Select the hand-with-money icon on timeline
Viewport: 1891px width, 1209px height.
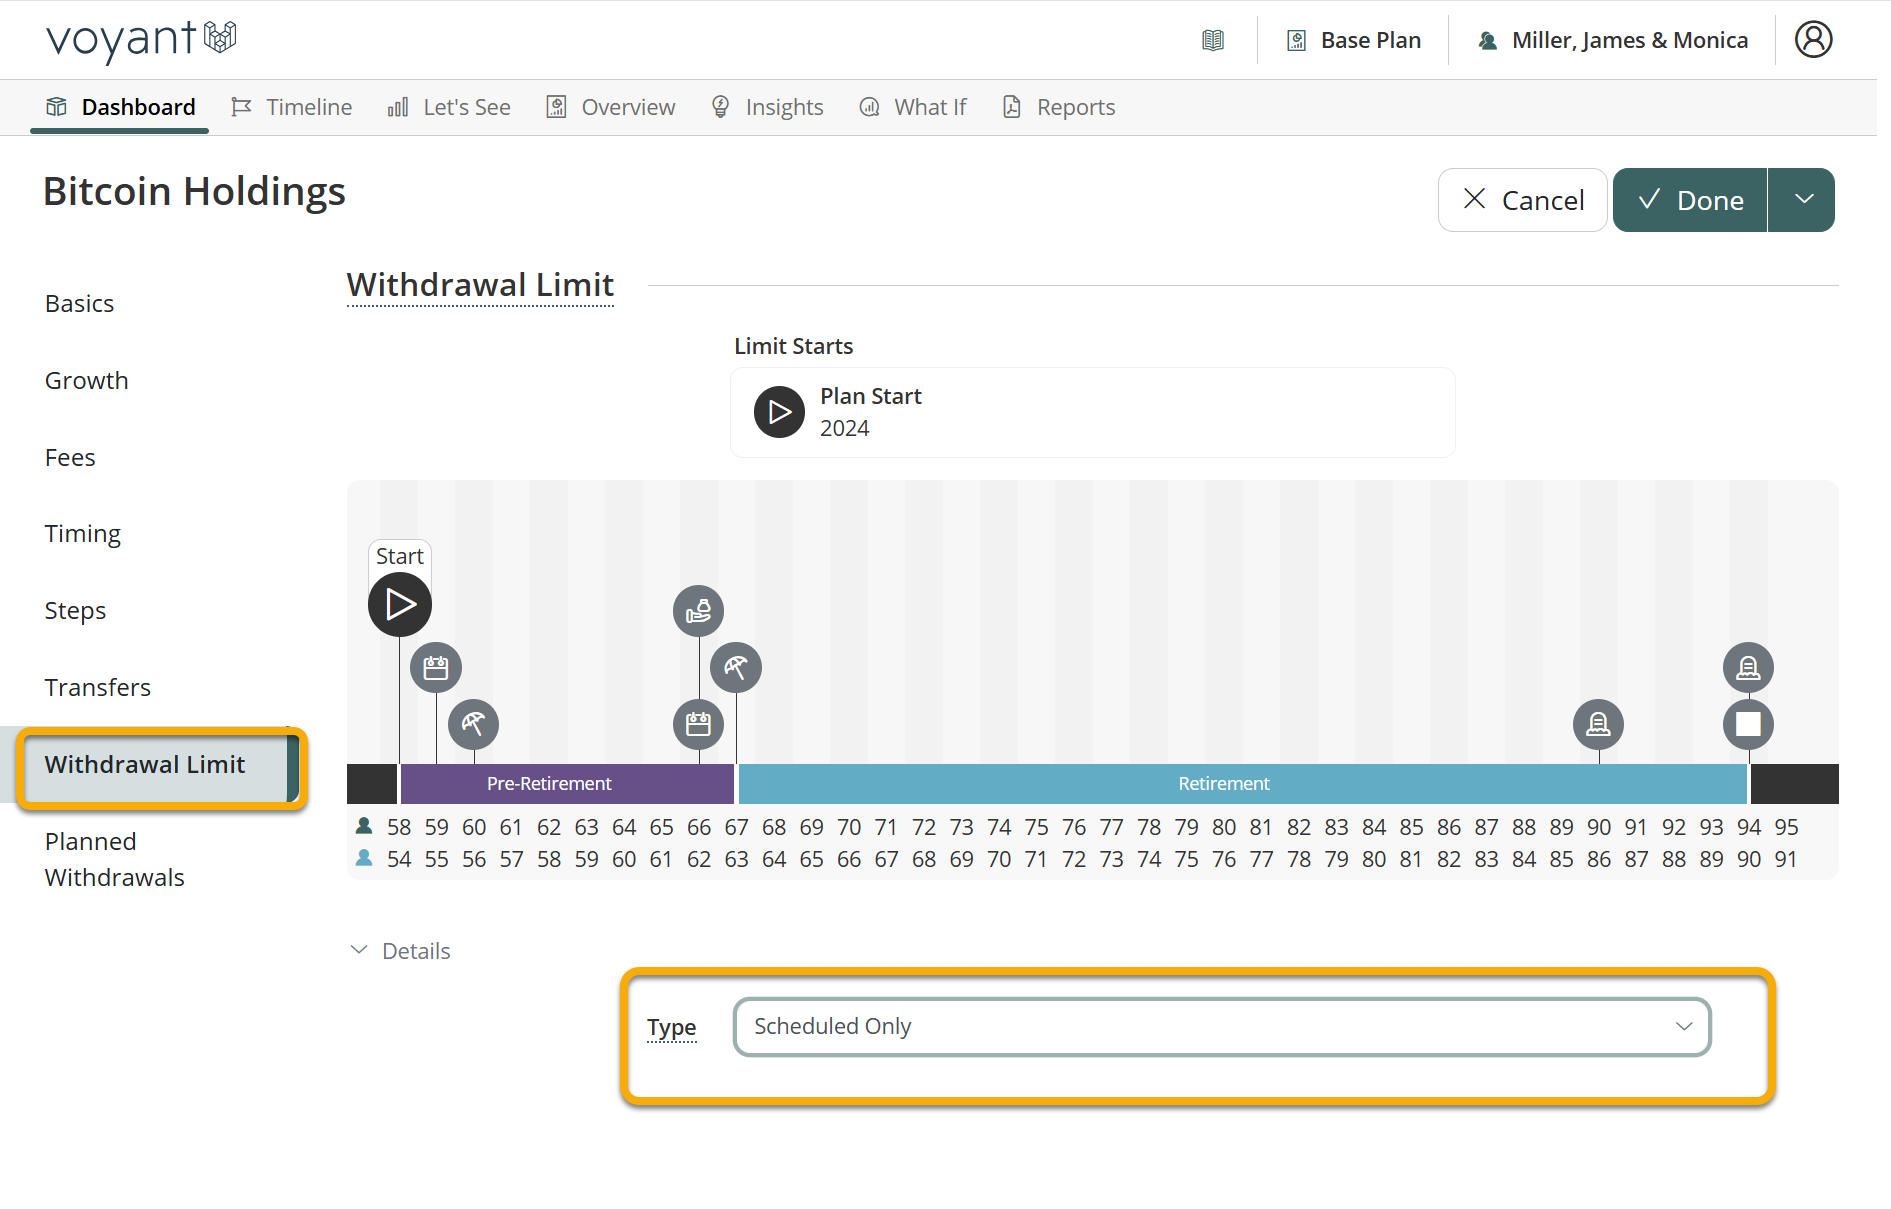click(x=698, y=610)
